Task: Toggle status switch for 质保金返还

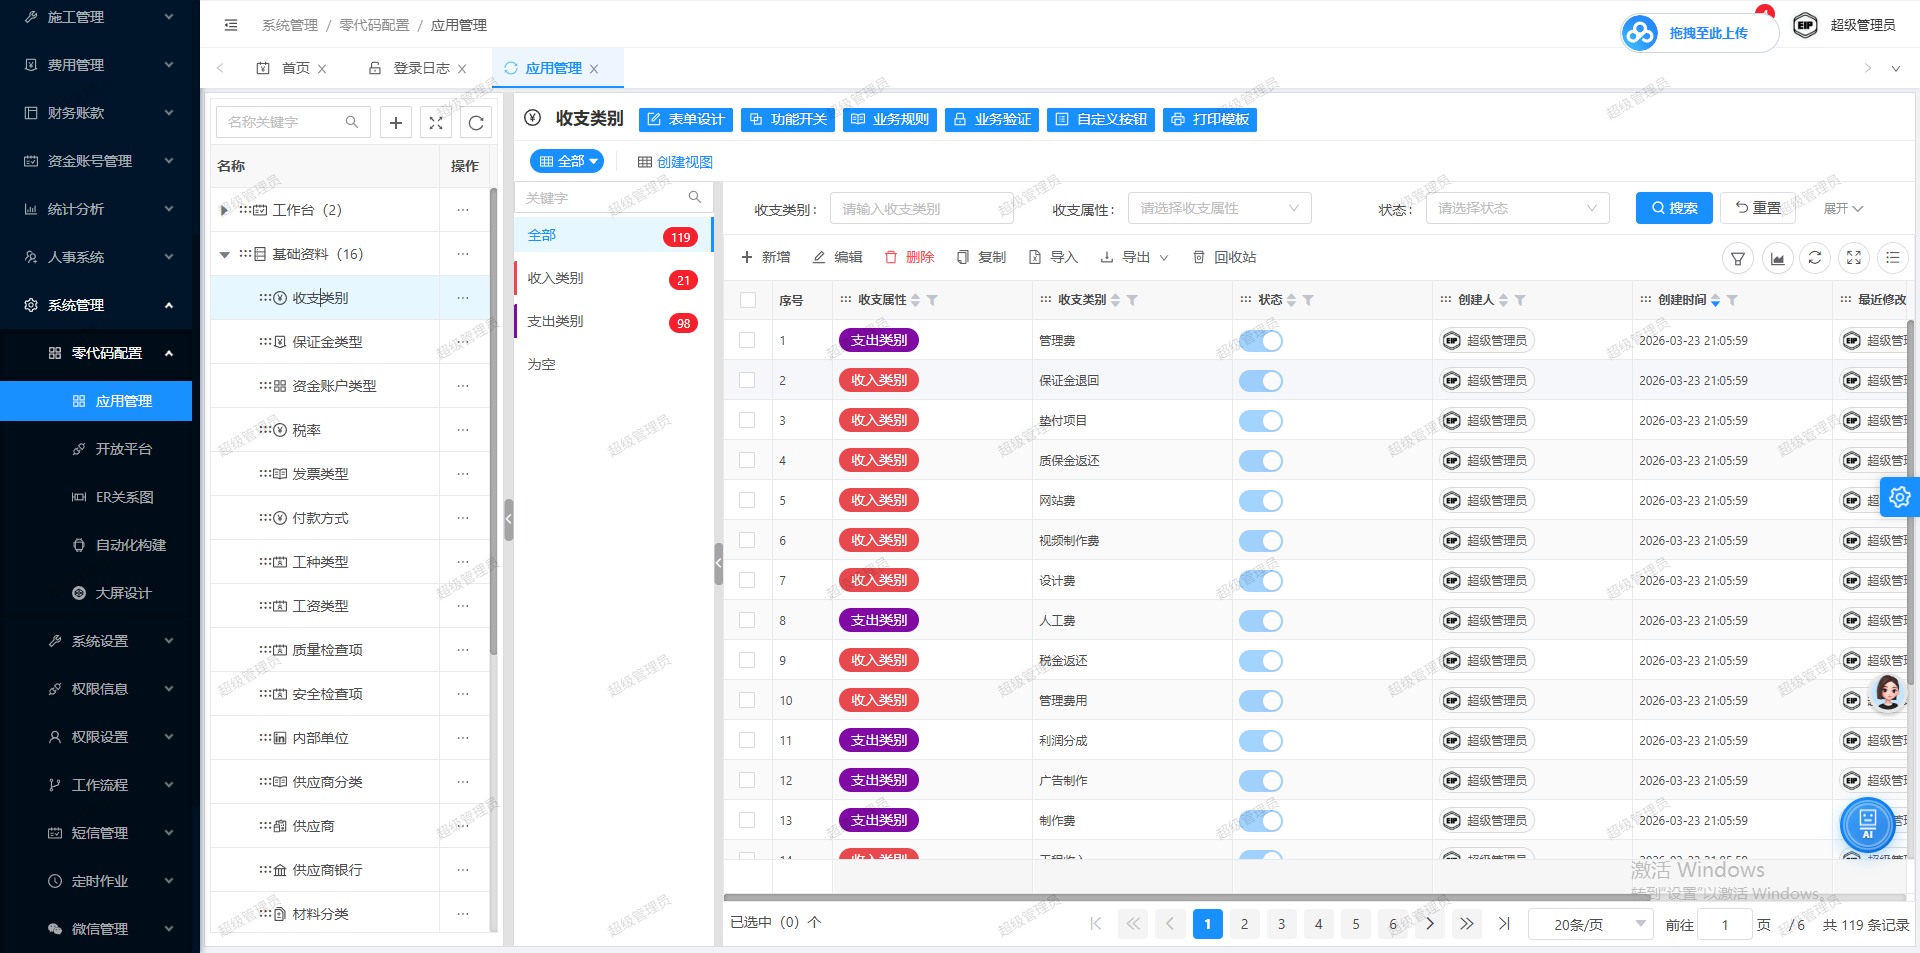Action: click(x=1261, y=461)
